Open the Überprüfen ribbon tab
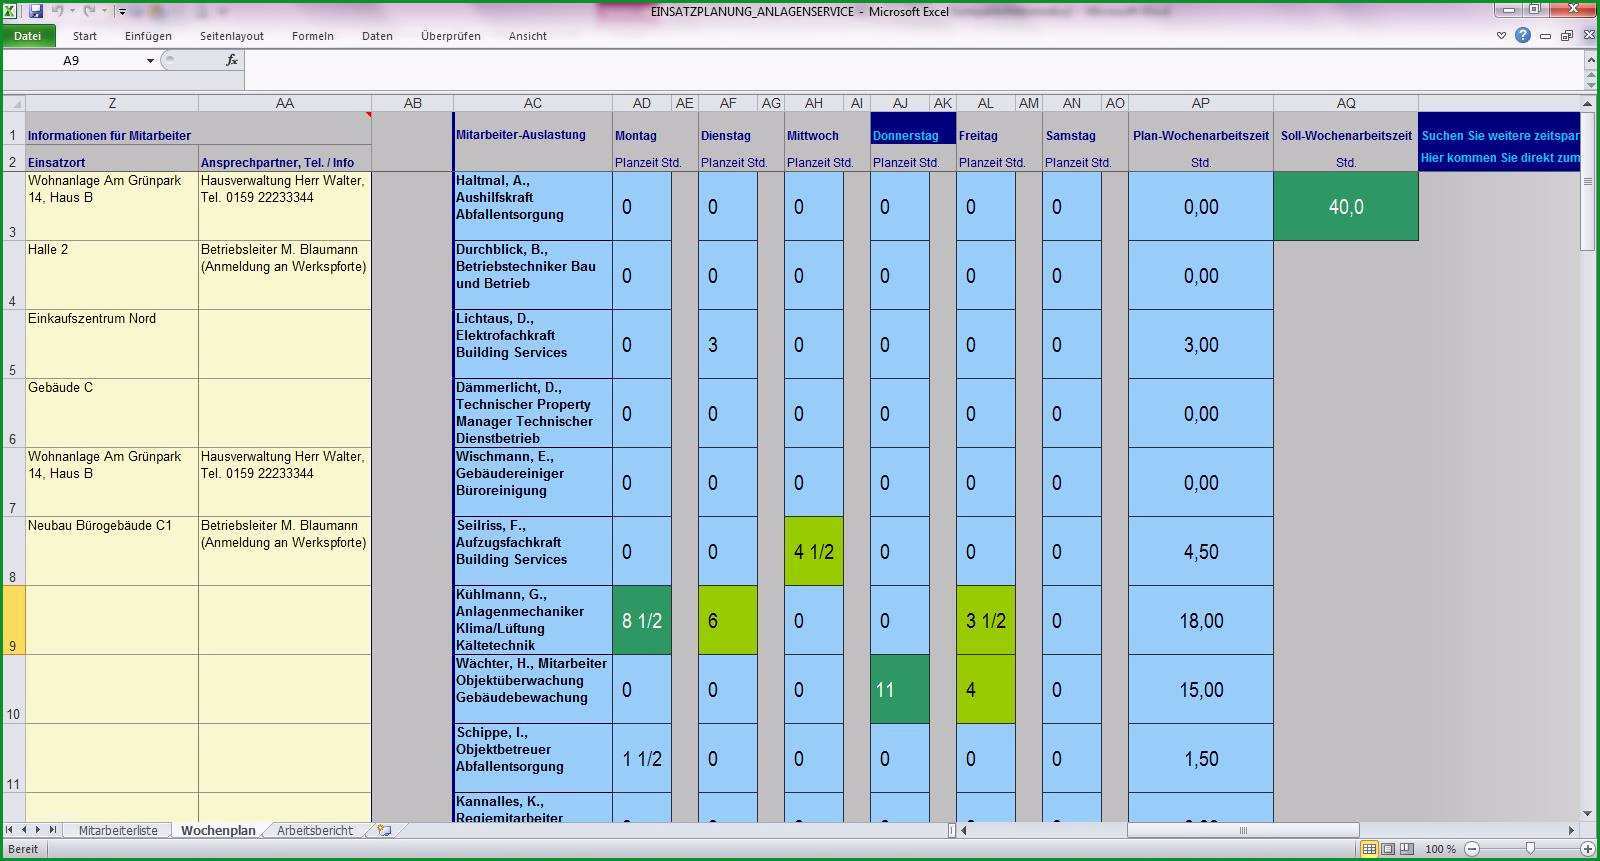1600x861 pixels. tap(451, 36)
